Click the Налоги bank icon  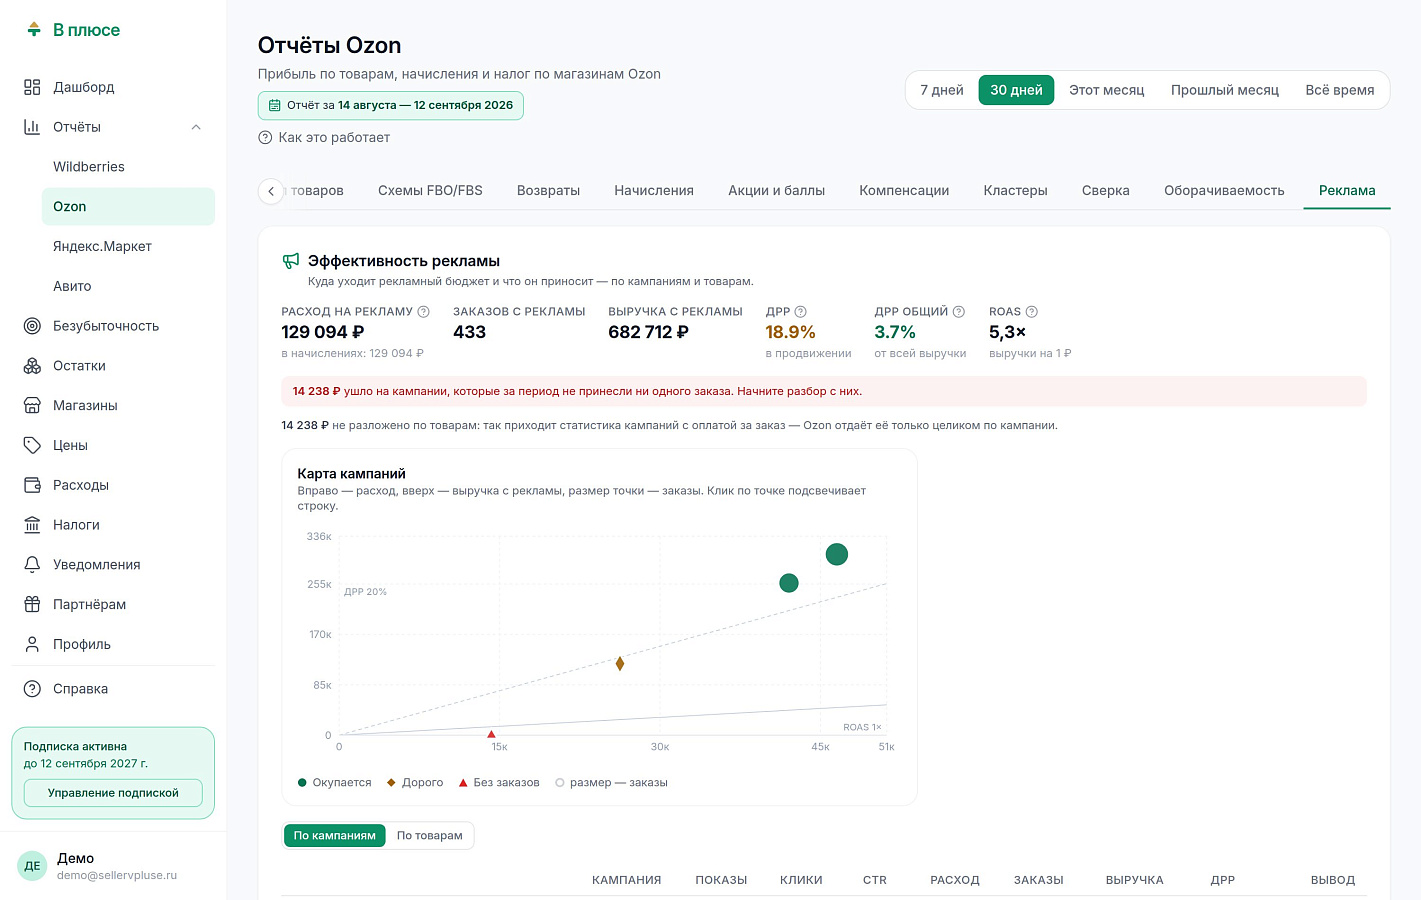coord(32,525)
